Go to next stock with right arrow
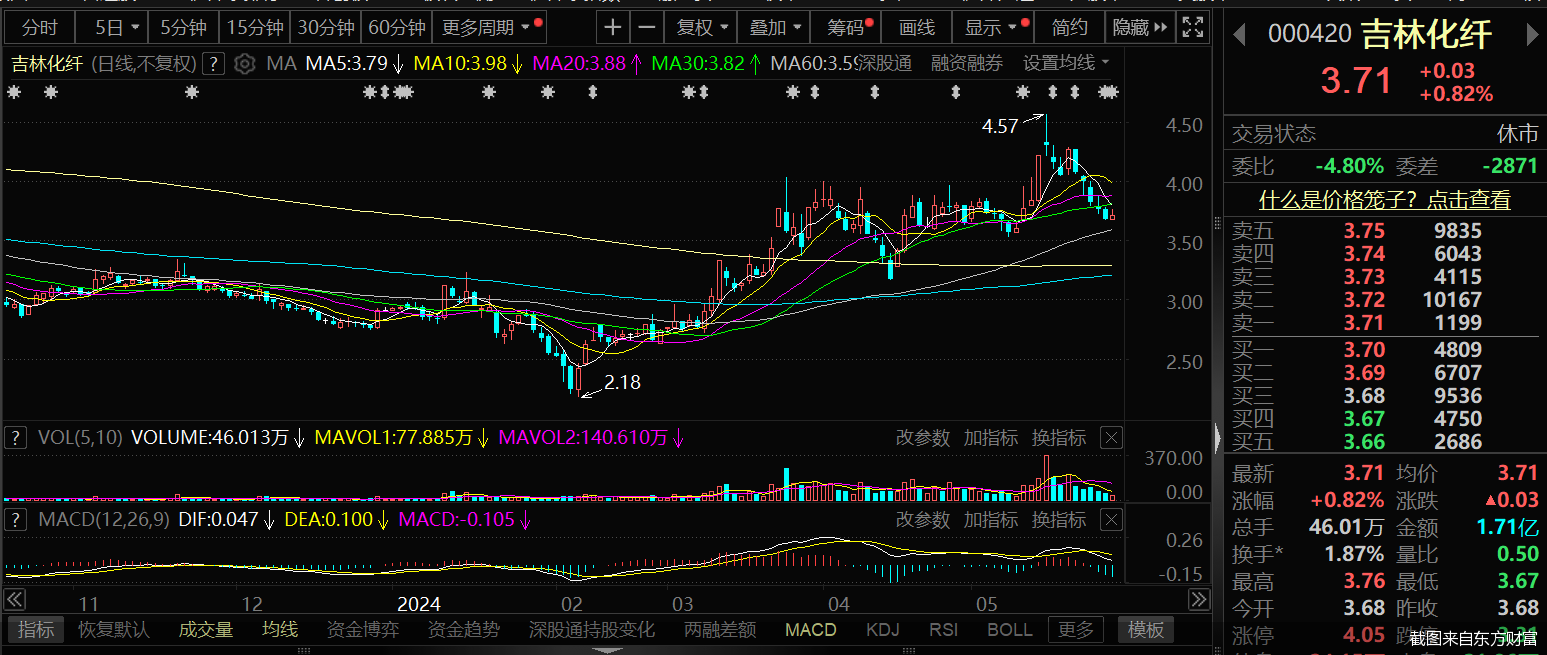Image resolution: width=1547 pixels, height=655 pixels. 1532,35
